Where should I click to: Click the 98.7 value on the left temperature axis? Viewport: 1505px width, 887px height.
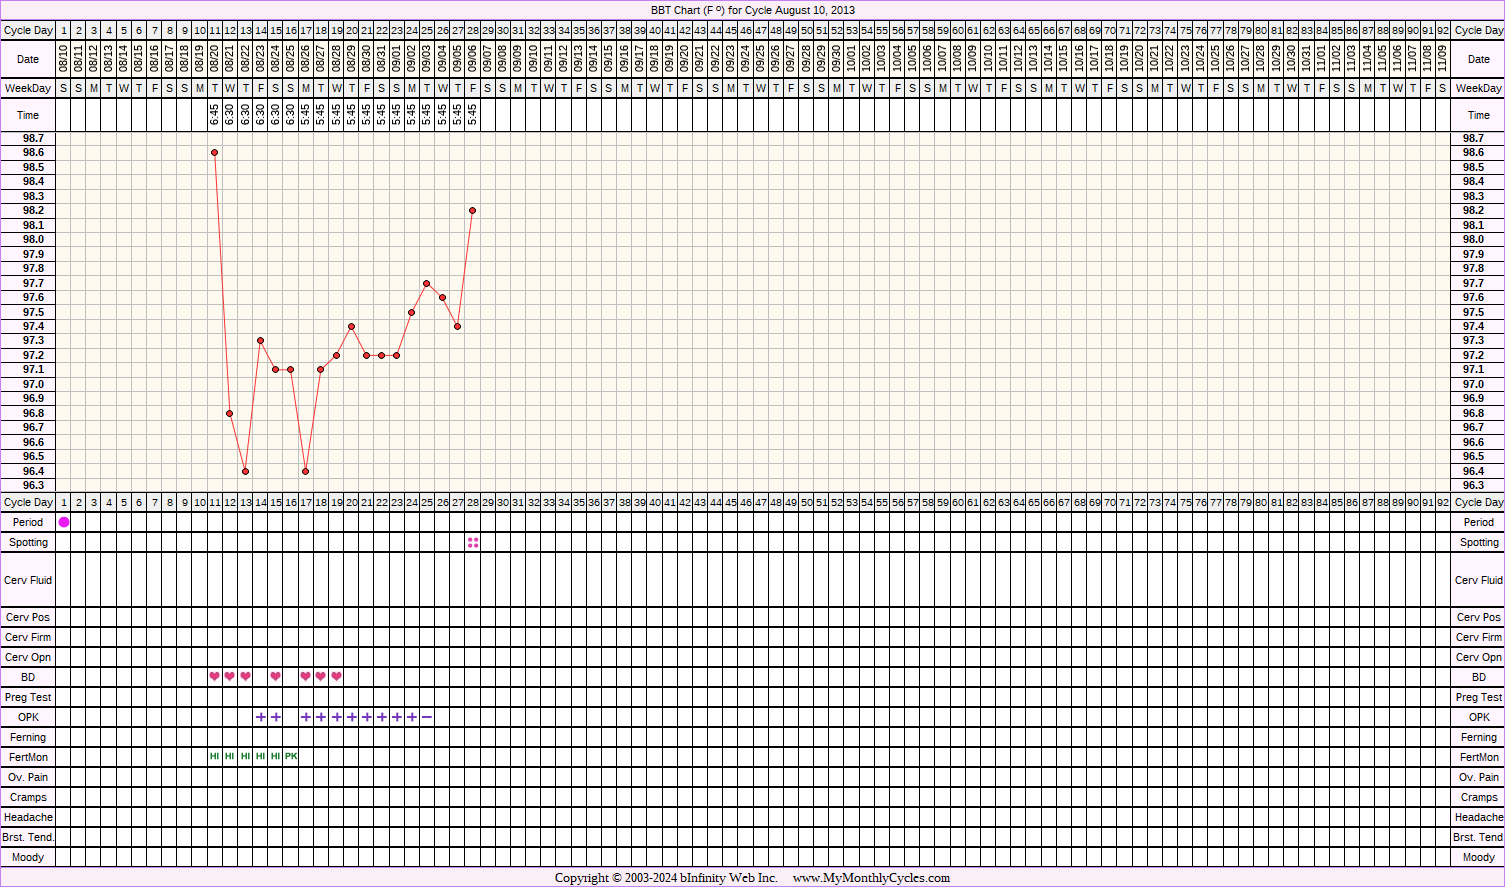click(x=34, y=138)
